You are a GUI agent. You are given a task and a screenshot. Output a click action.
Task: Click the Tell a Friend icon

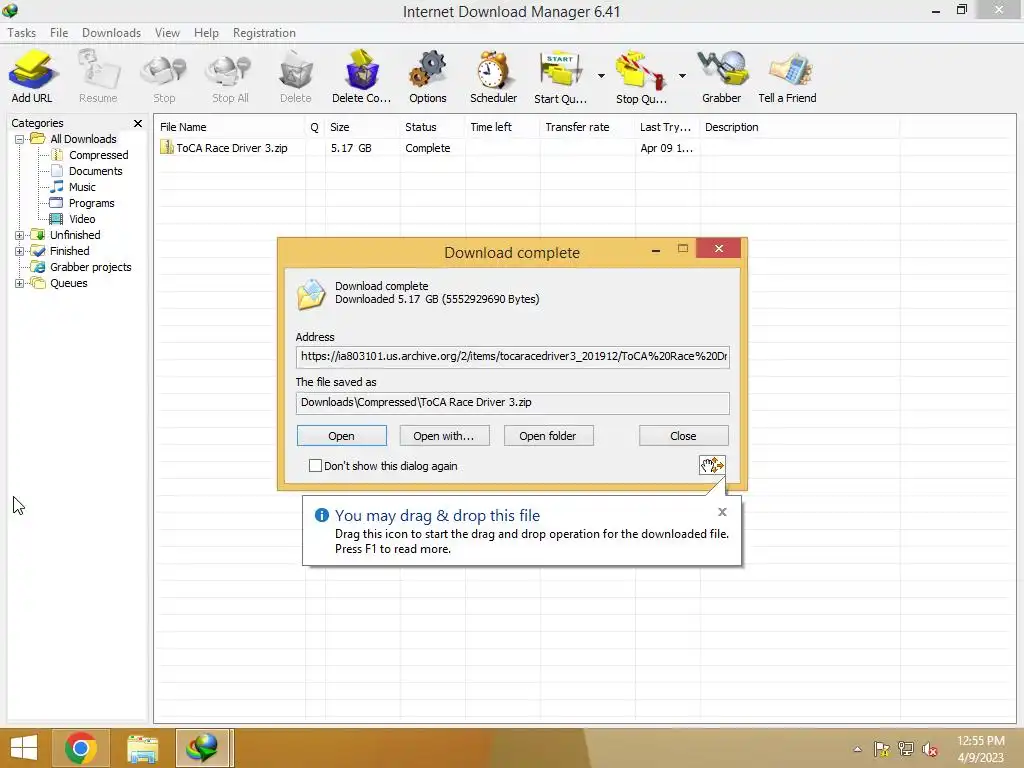[787, 77]
